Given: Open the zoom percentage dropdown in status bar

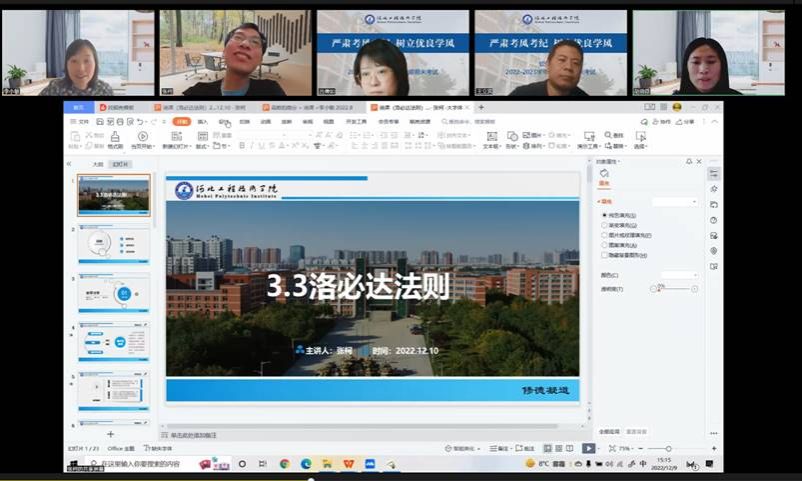Looking at the screenshot, I should (x=626, y=449).
